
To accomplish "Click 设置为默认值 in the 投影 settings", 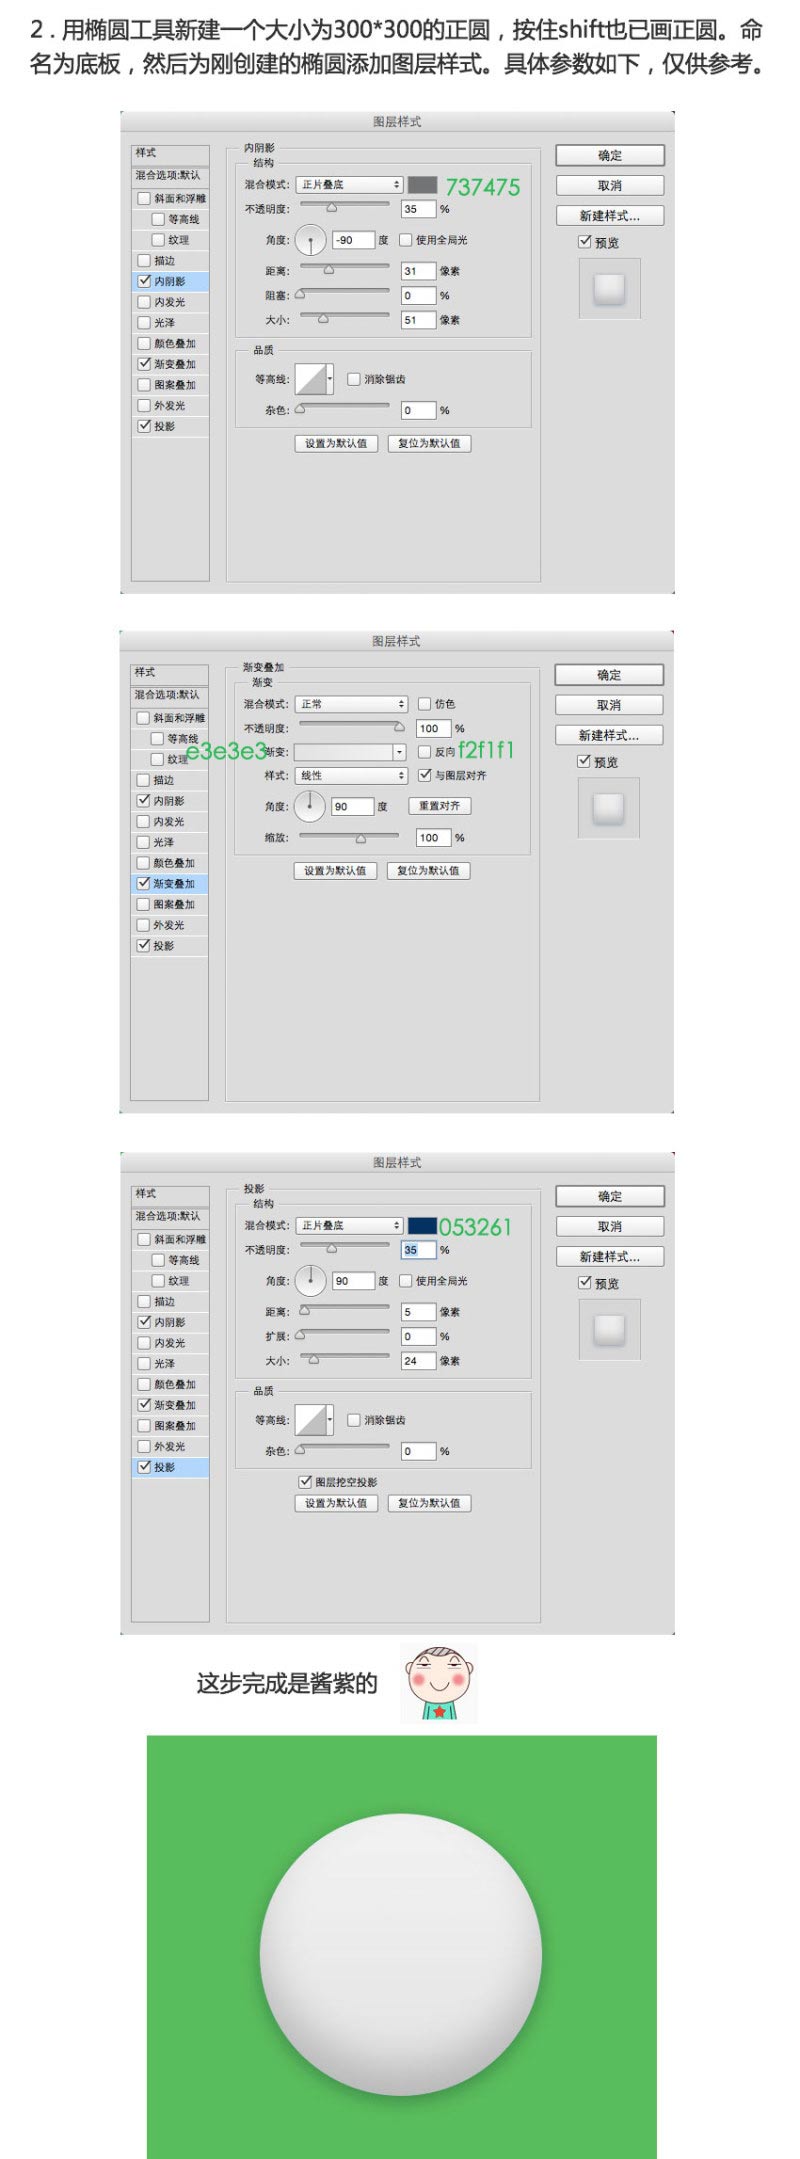I will 336,1503.
